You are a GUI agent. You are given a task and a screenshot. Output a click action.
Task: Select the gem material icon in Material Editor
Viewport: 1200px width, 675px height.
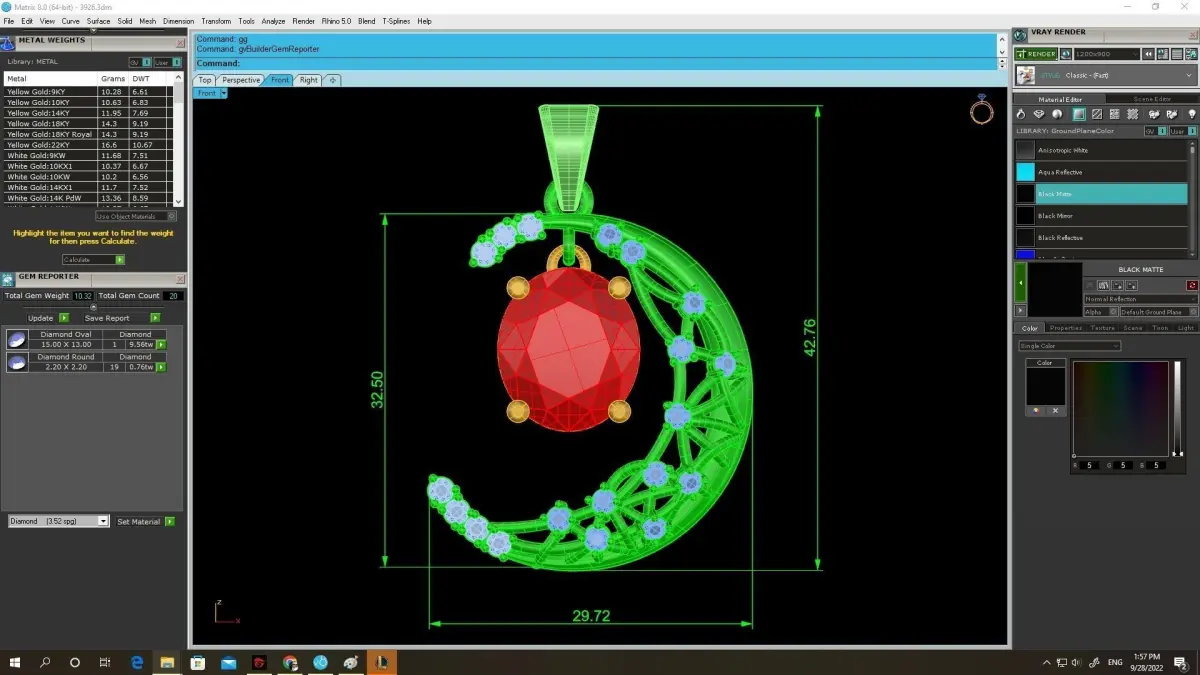coord(1039,114)
